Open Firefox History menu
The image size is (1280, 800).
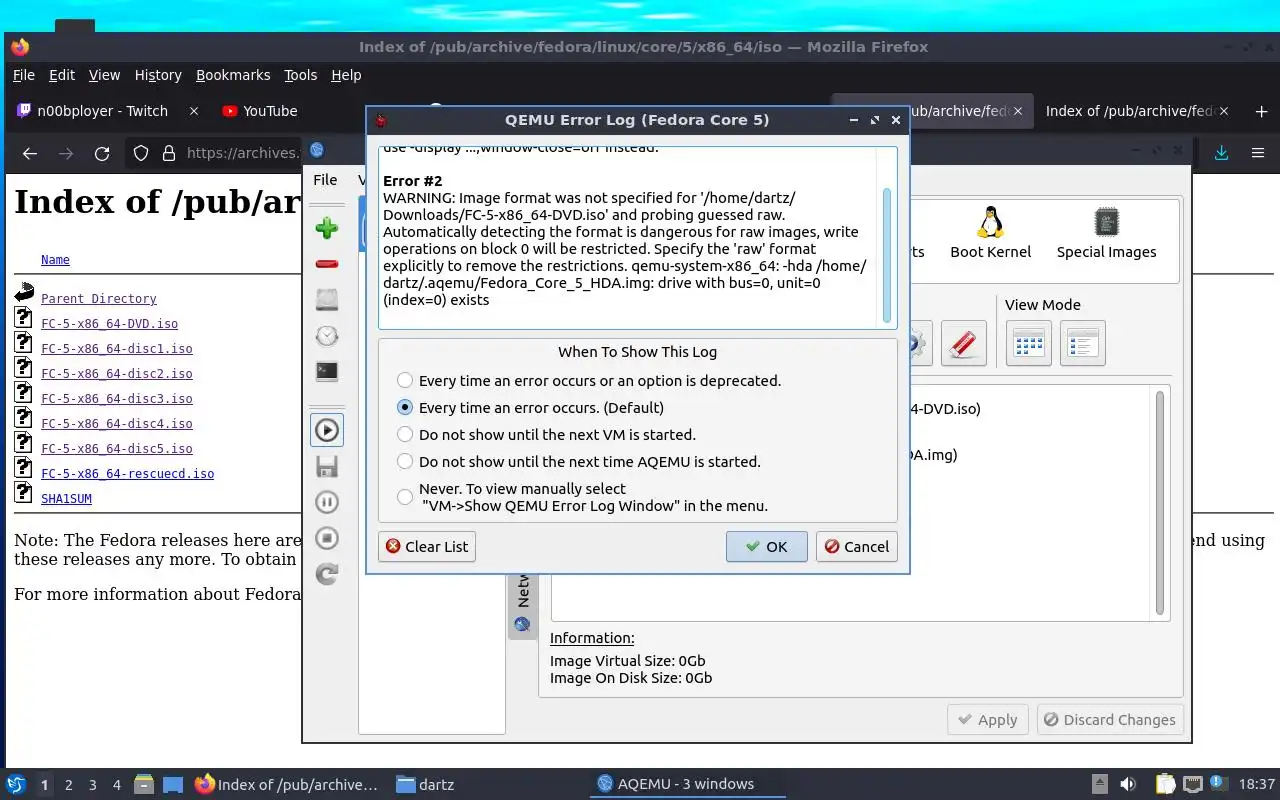158,75
